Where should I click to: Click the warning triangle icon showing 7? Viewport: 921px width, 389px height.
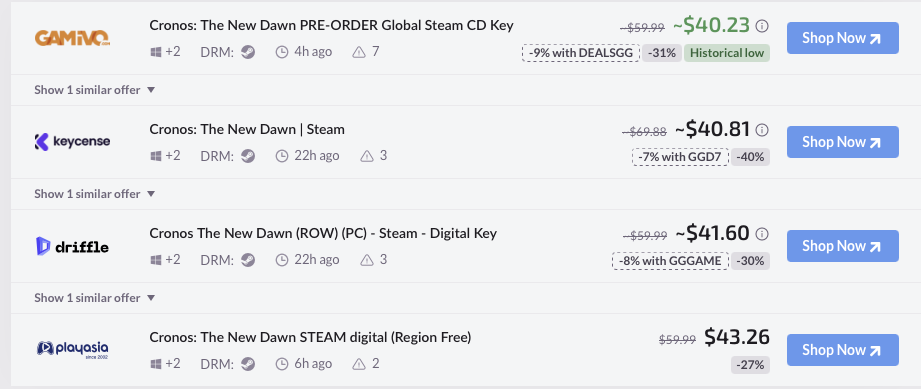[x=359, y=52]
